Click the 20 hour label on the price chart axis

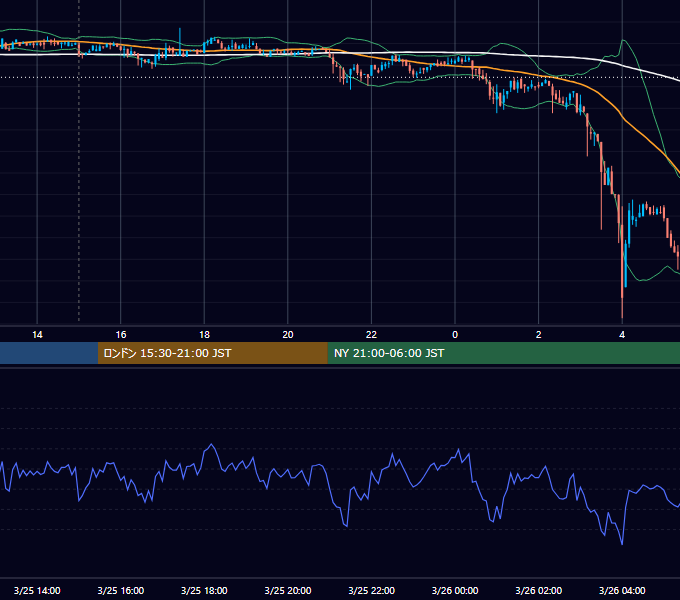click(288, 335)
